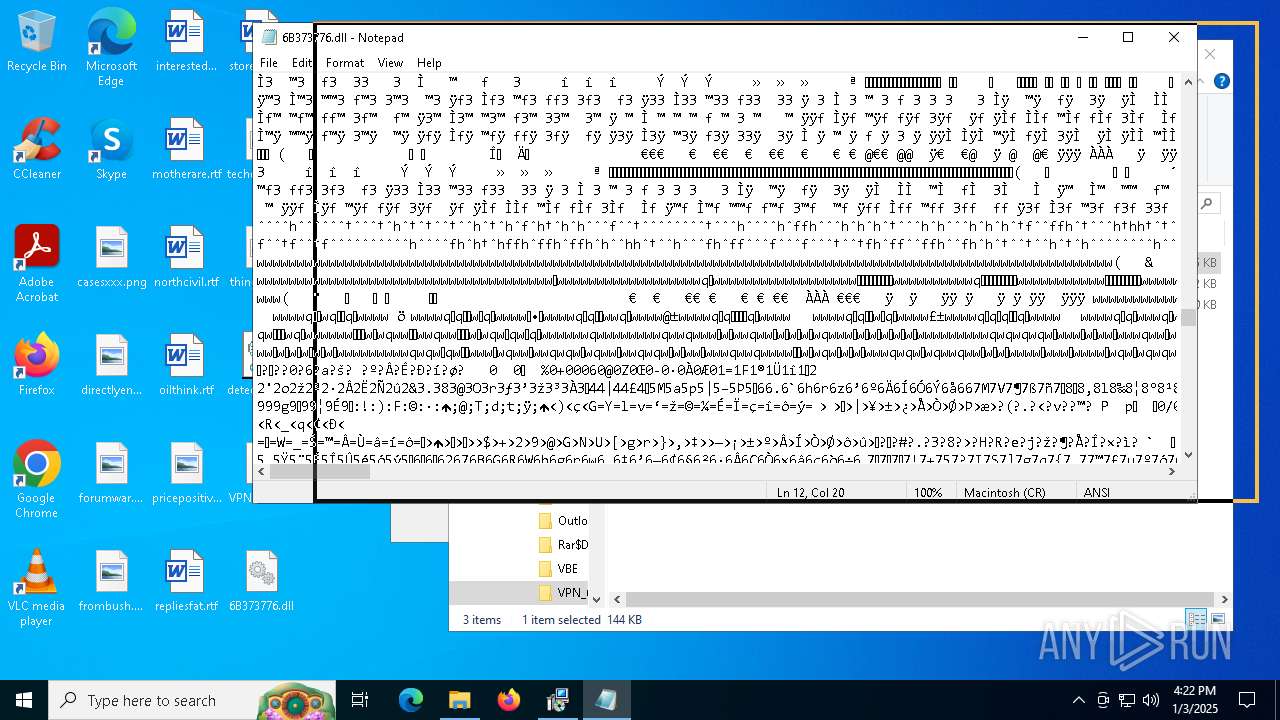Click '100%' zoom in Notepad status bar
This screenshot has width=1280, height=720.
928,492
